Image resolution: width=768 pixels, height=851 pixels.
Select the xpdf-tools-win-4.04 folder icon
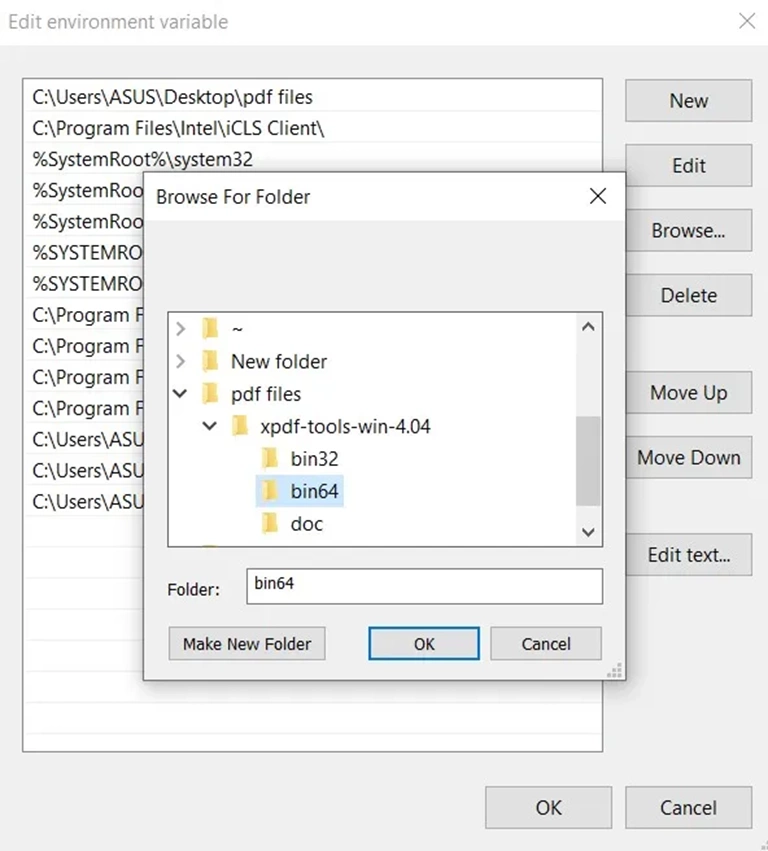[x=239, y=426]
